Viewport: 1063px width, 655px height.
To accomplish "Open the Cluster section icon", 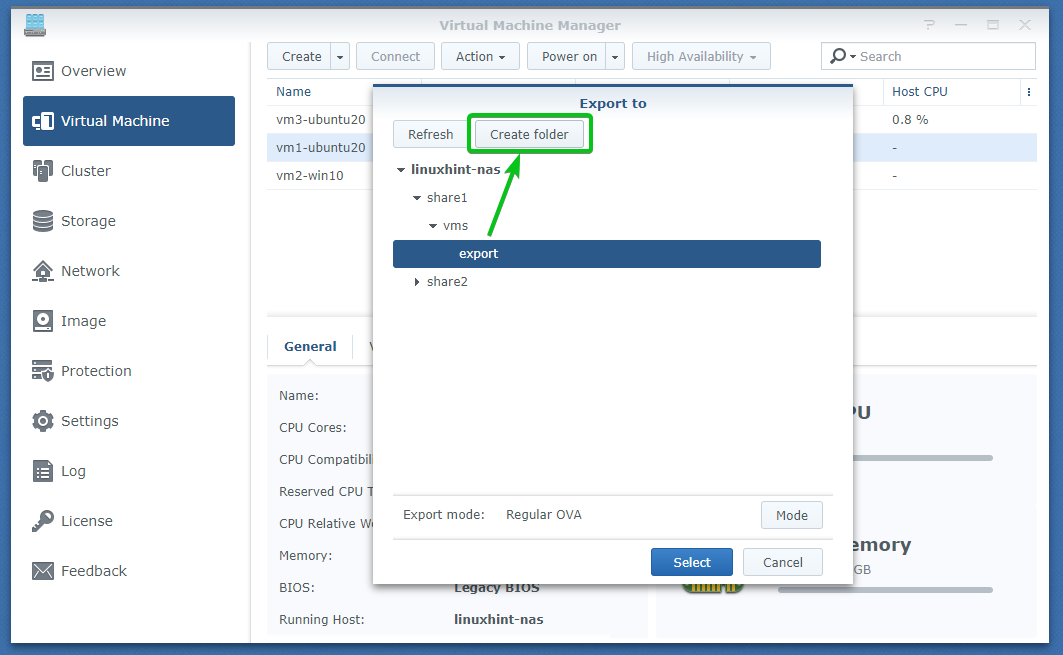I will pyautogui.click(x=43, y=171).
